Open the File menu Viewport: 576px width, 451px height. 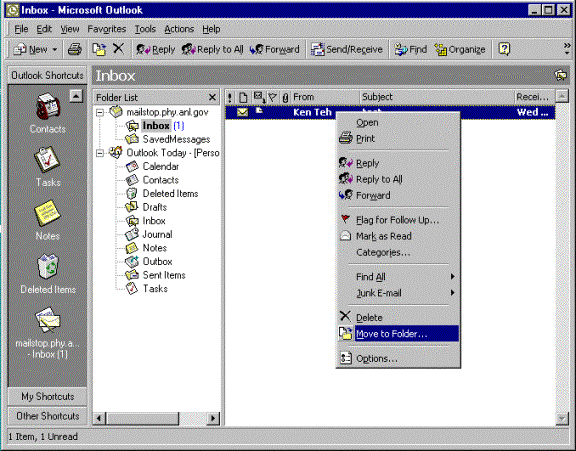pos(21,29)
